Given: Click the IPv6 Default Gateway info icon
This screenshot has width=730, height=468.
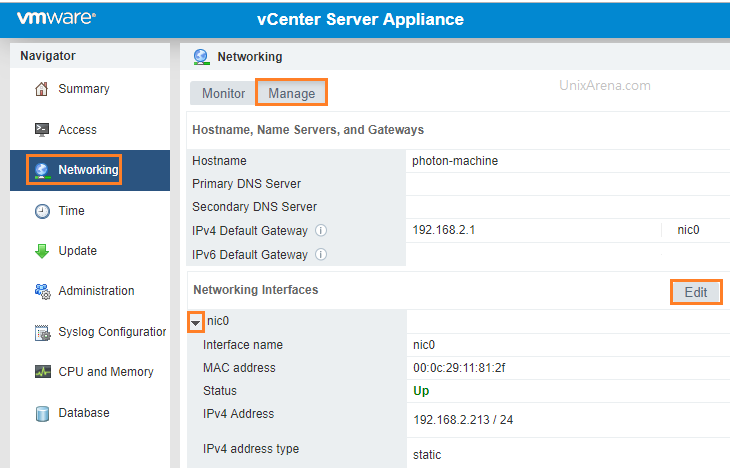Looking at the screenshot, I should click(x=321, y=254).
